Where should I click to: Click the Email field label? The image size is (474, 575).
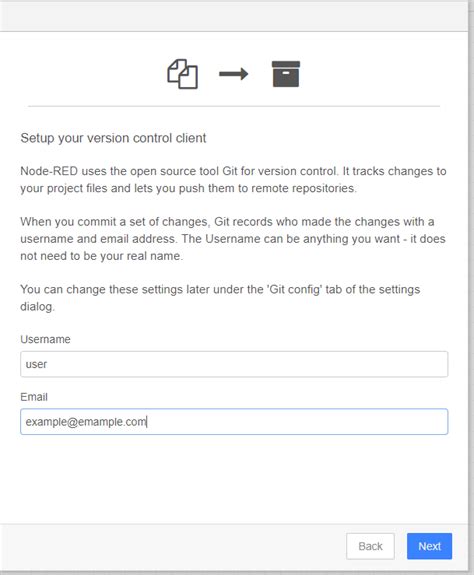coord(34,397)
